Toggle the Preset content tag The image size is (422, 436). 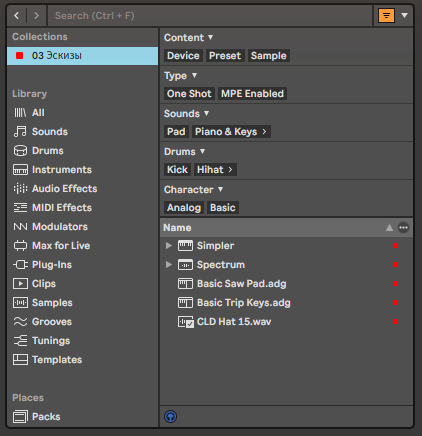[225, 56]
